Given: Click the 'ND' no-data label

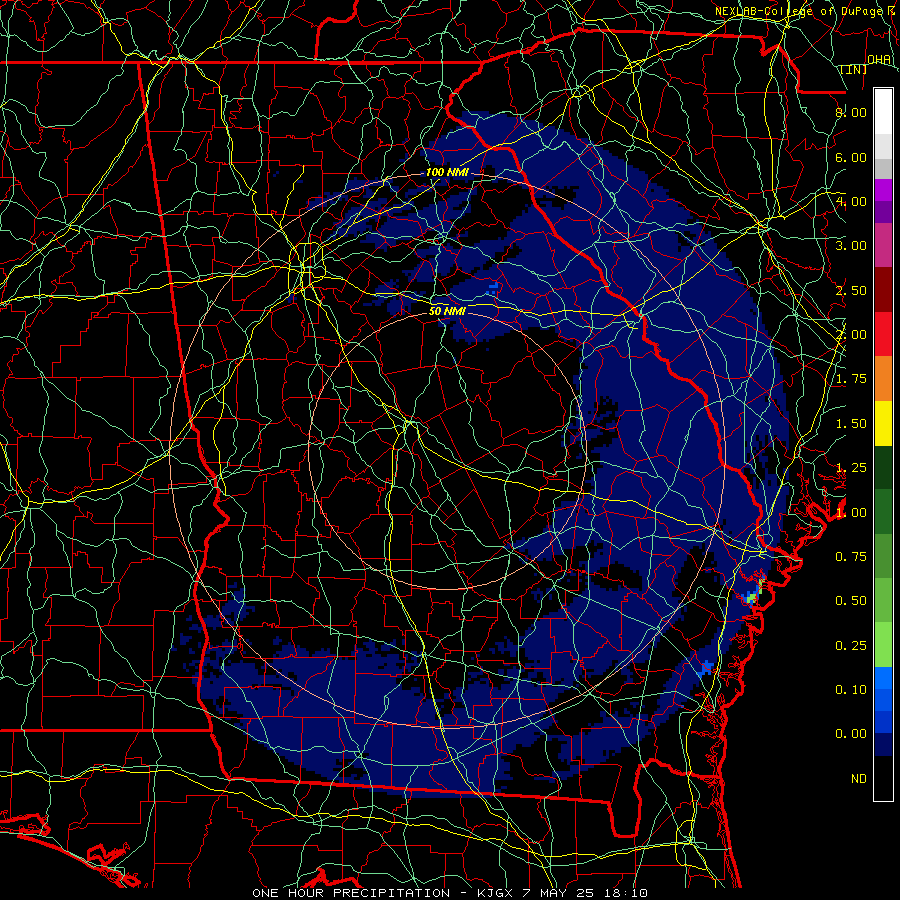Looking at the screenshot, I should tap(859, 779).
